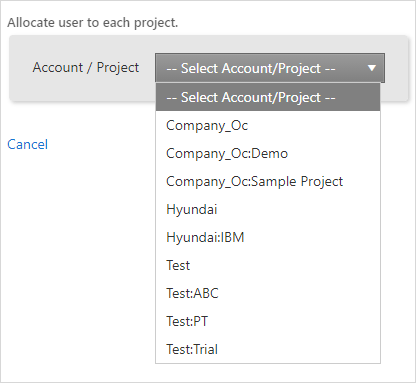This screenshot has width=416, height=383.
Task: Choose the '-- Select Account/Project --' list option
Action: tap(268, 97)
